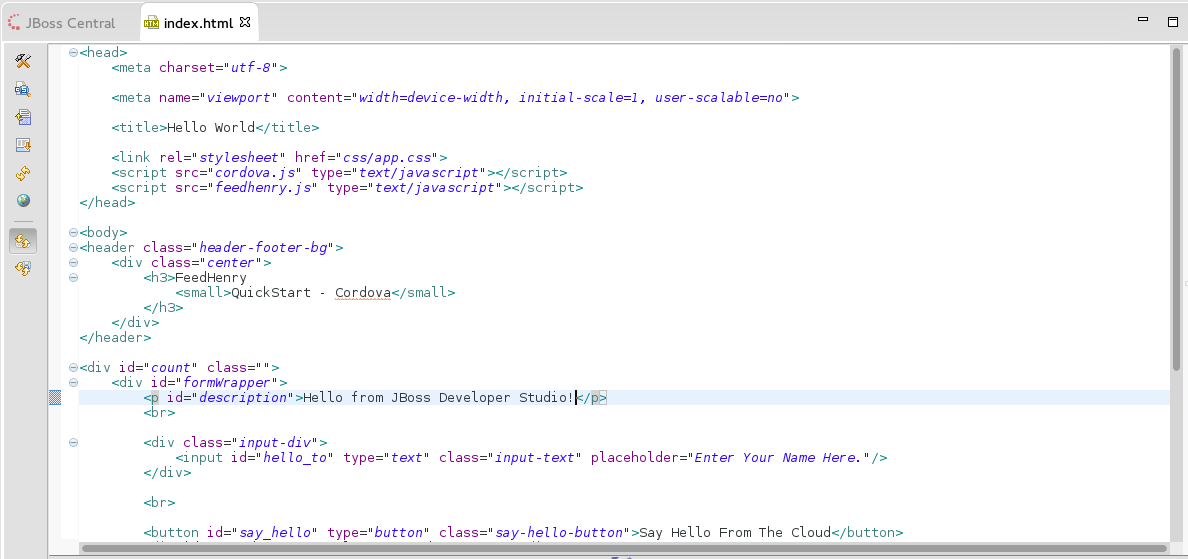The height and width of the screenshot is (559, 1188).
Task: Collapse the header header-footer-bg fold marker
Action: coord(73,248)
